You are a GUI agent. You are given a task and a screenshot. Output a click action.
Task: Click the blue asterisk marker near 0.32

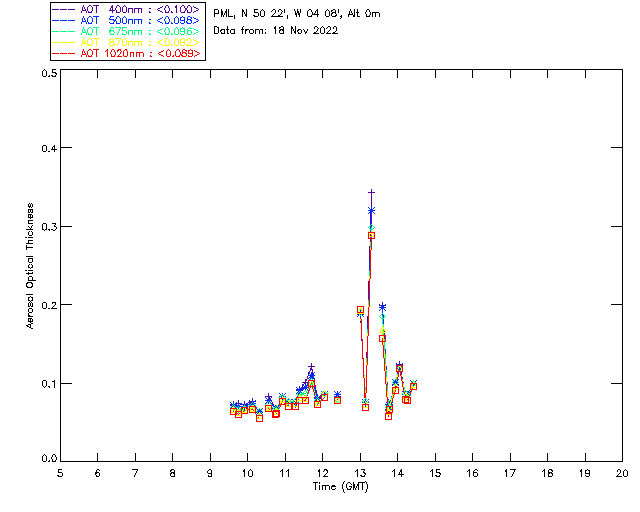pyautogui.click(x=371, y=211)
